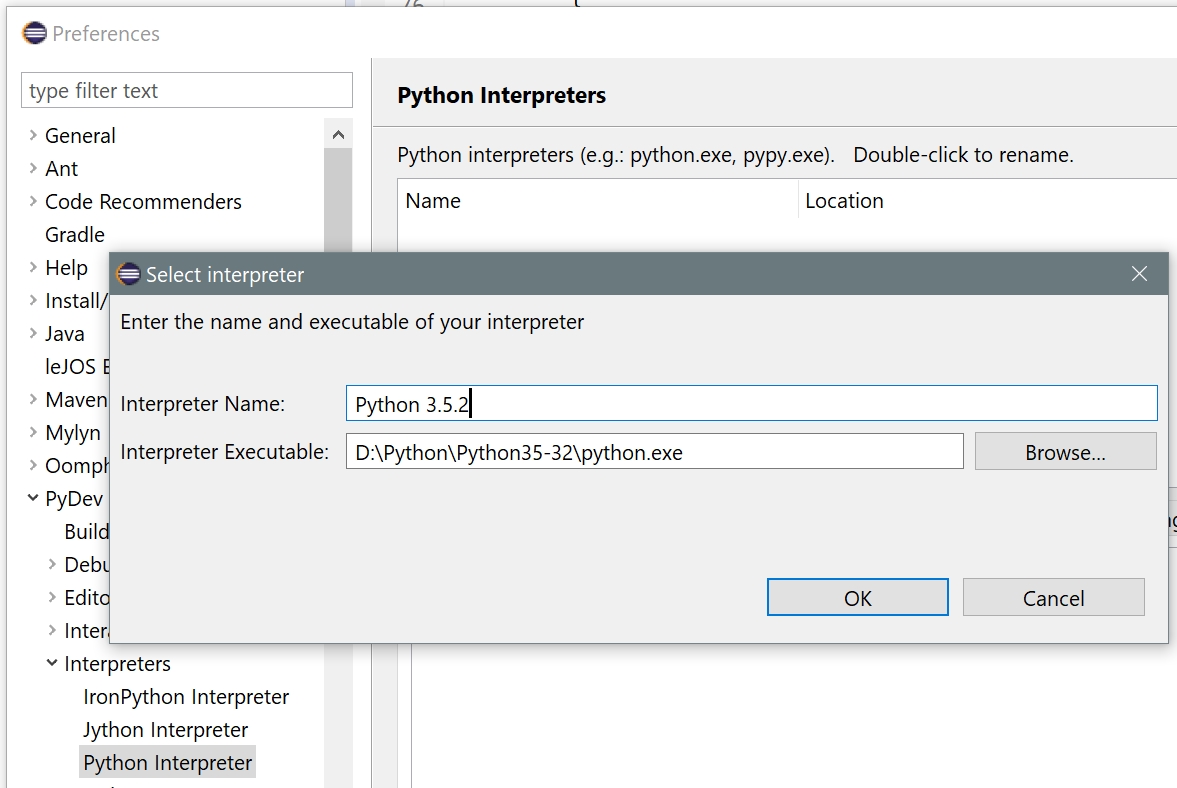Viewport: 1177px width, 788px height.
Task: Click the Eclipse icon in dialog title bar
Action: click(128, 274)
